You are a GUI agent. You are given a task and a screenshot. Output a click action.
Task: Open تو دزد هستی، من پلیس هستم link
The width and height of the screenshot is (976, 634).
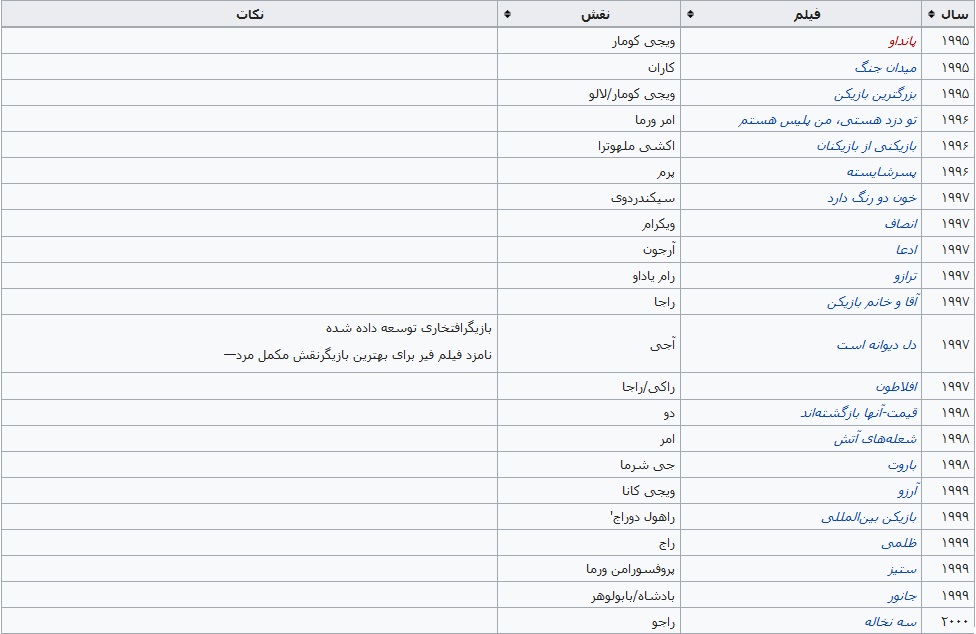pos(828,119)
